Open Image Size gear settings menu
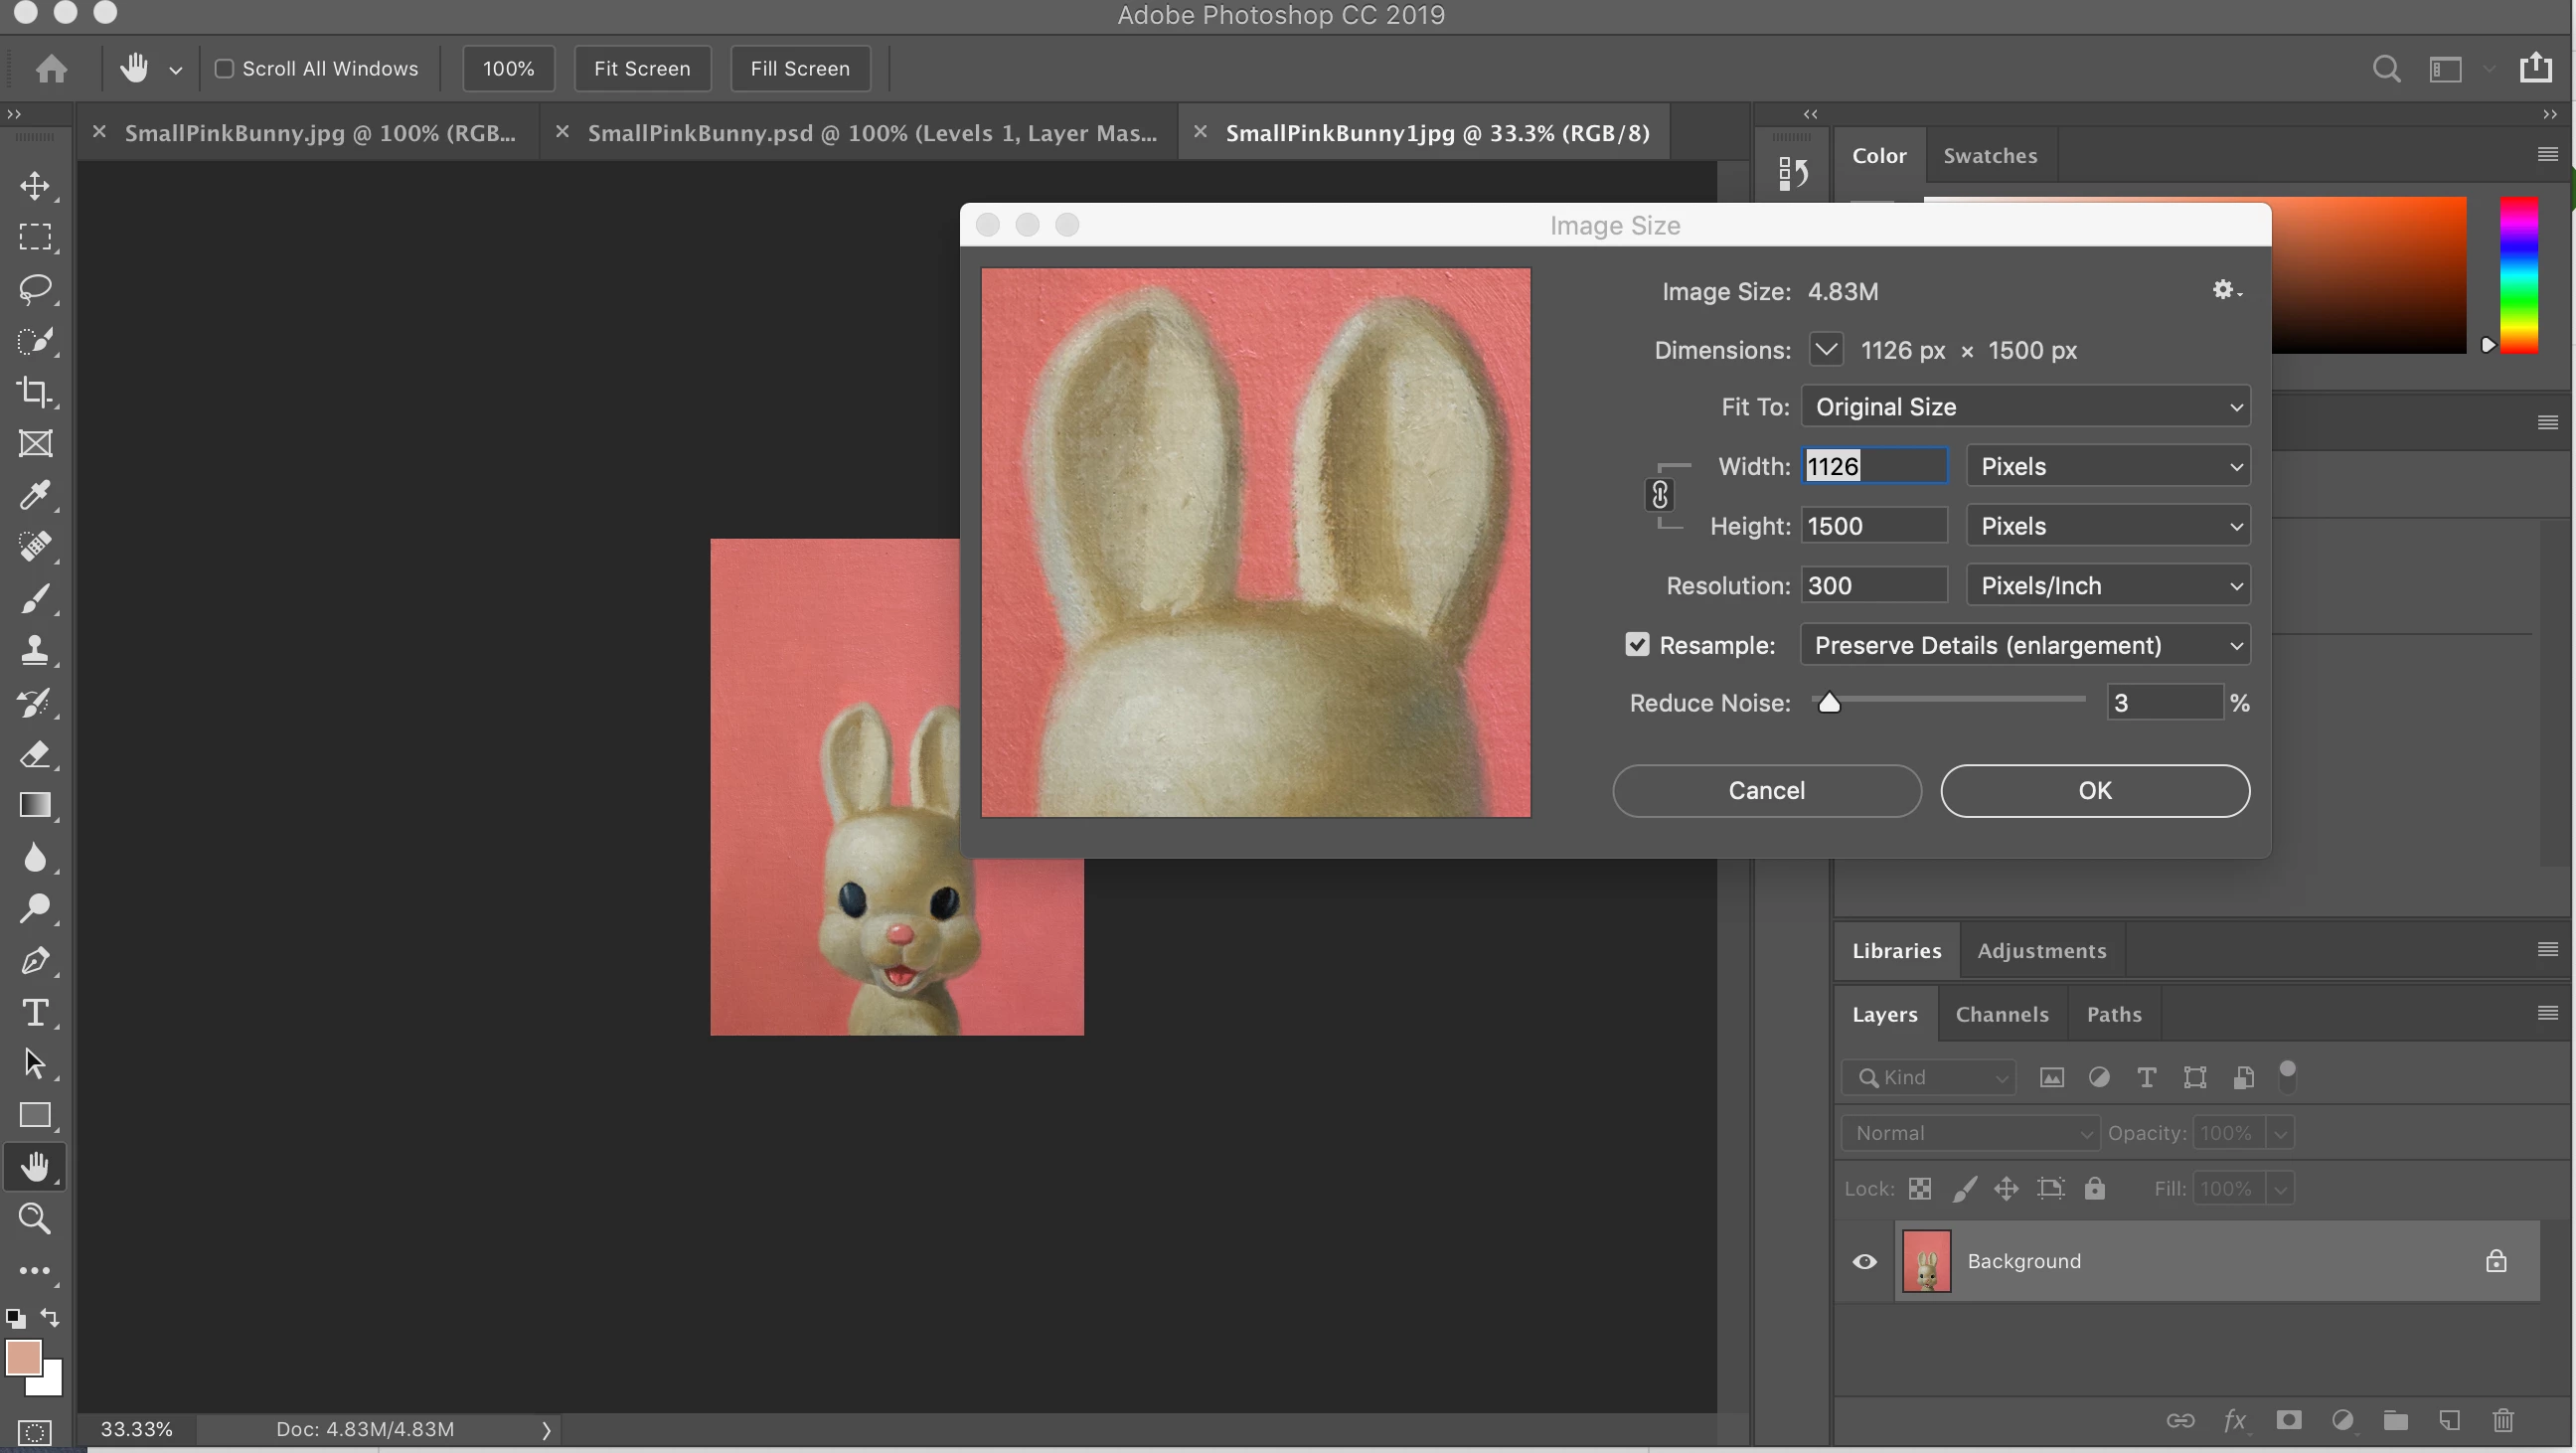The width and height of the screenshot is (2576, 1453). tap(2225, 290)
